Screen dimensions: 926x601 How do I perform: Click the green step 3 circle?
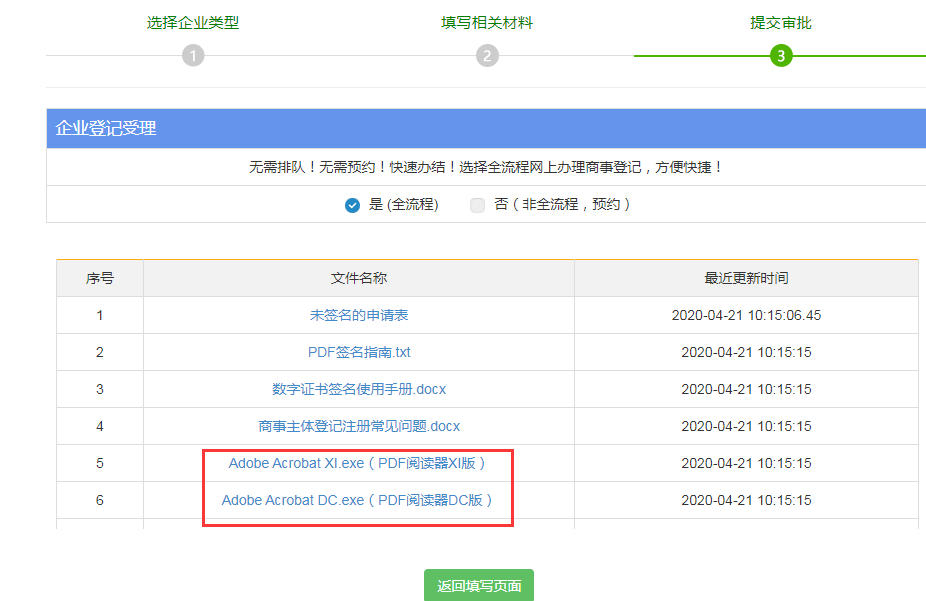point(781,56)
